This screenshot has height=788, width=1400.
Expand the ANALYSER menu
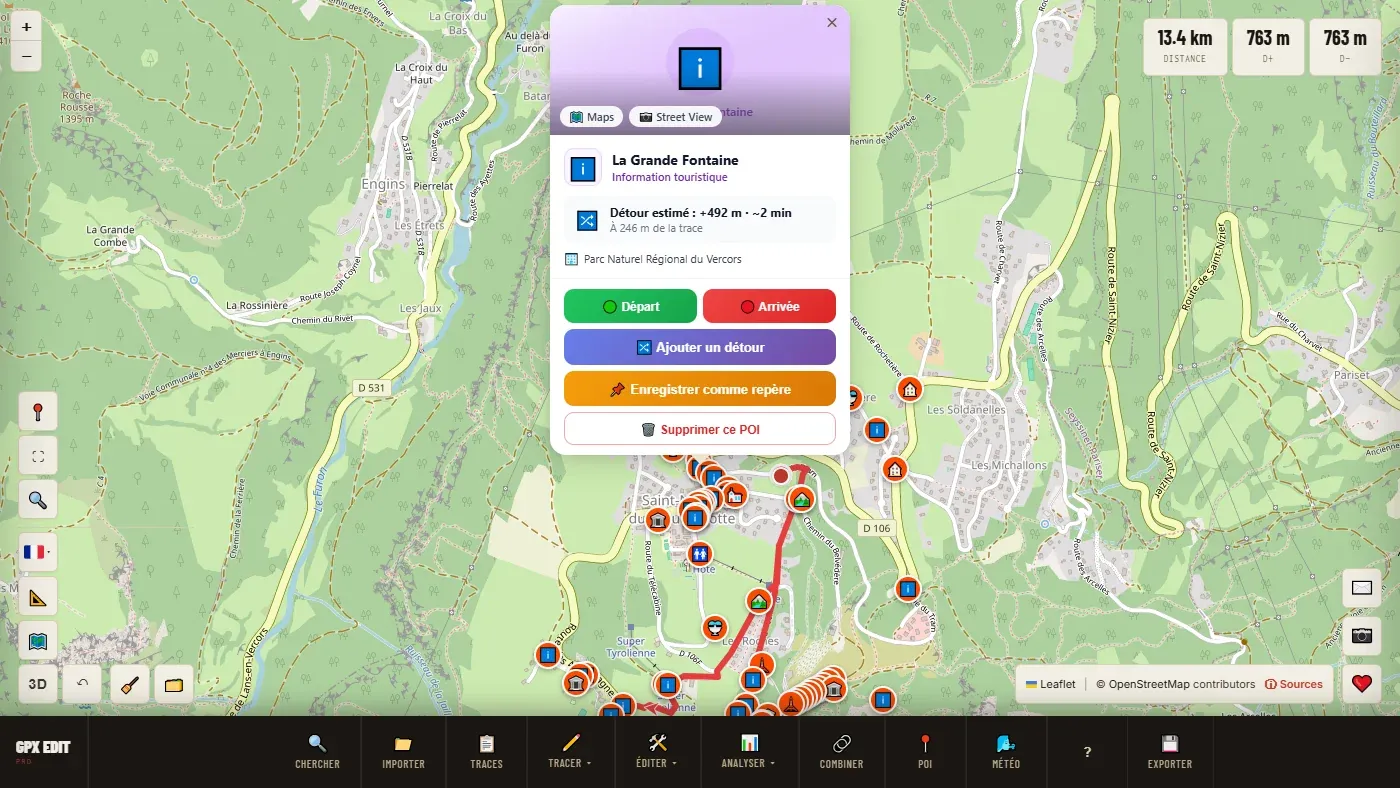point(749,752)
